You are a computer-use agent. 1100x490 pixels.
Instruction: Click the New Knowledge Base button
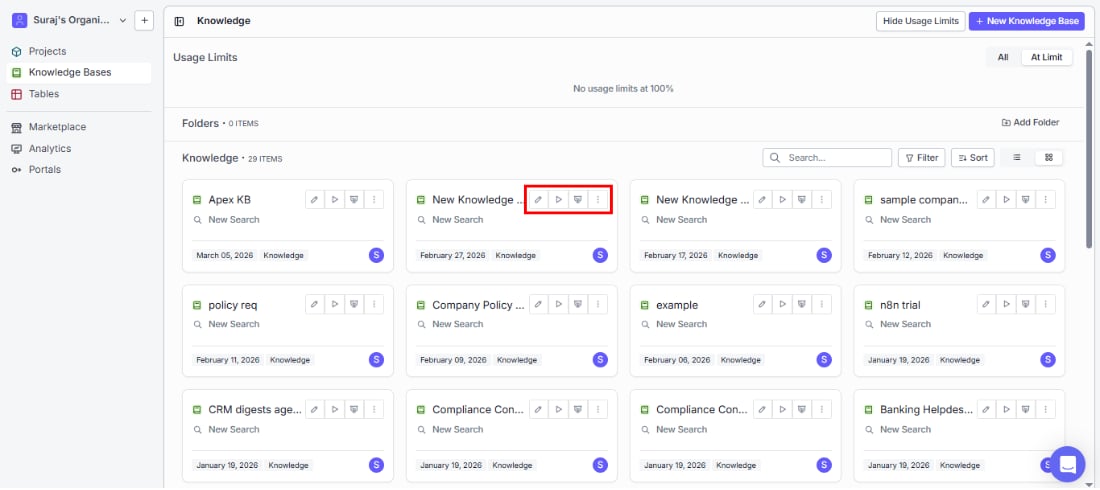pyautogui.click(x=1026, y=21)
